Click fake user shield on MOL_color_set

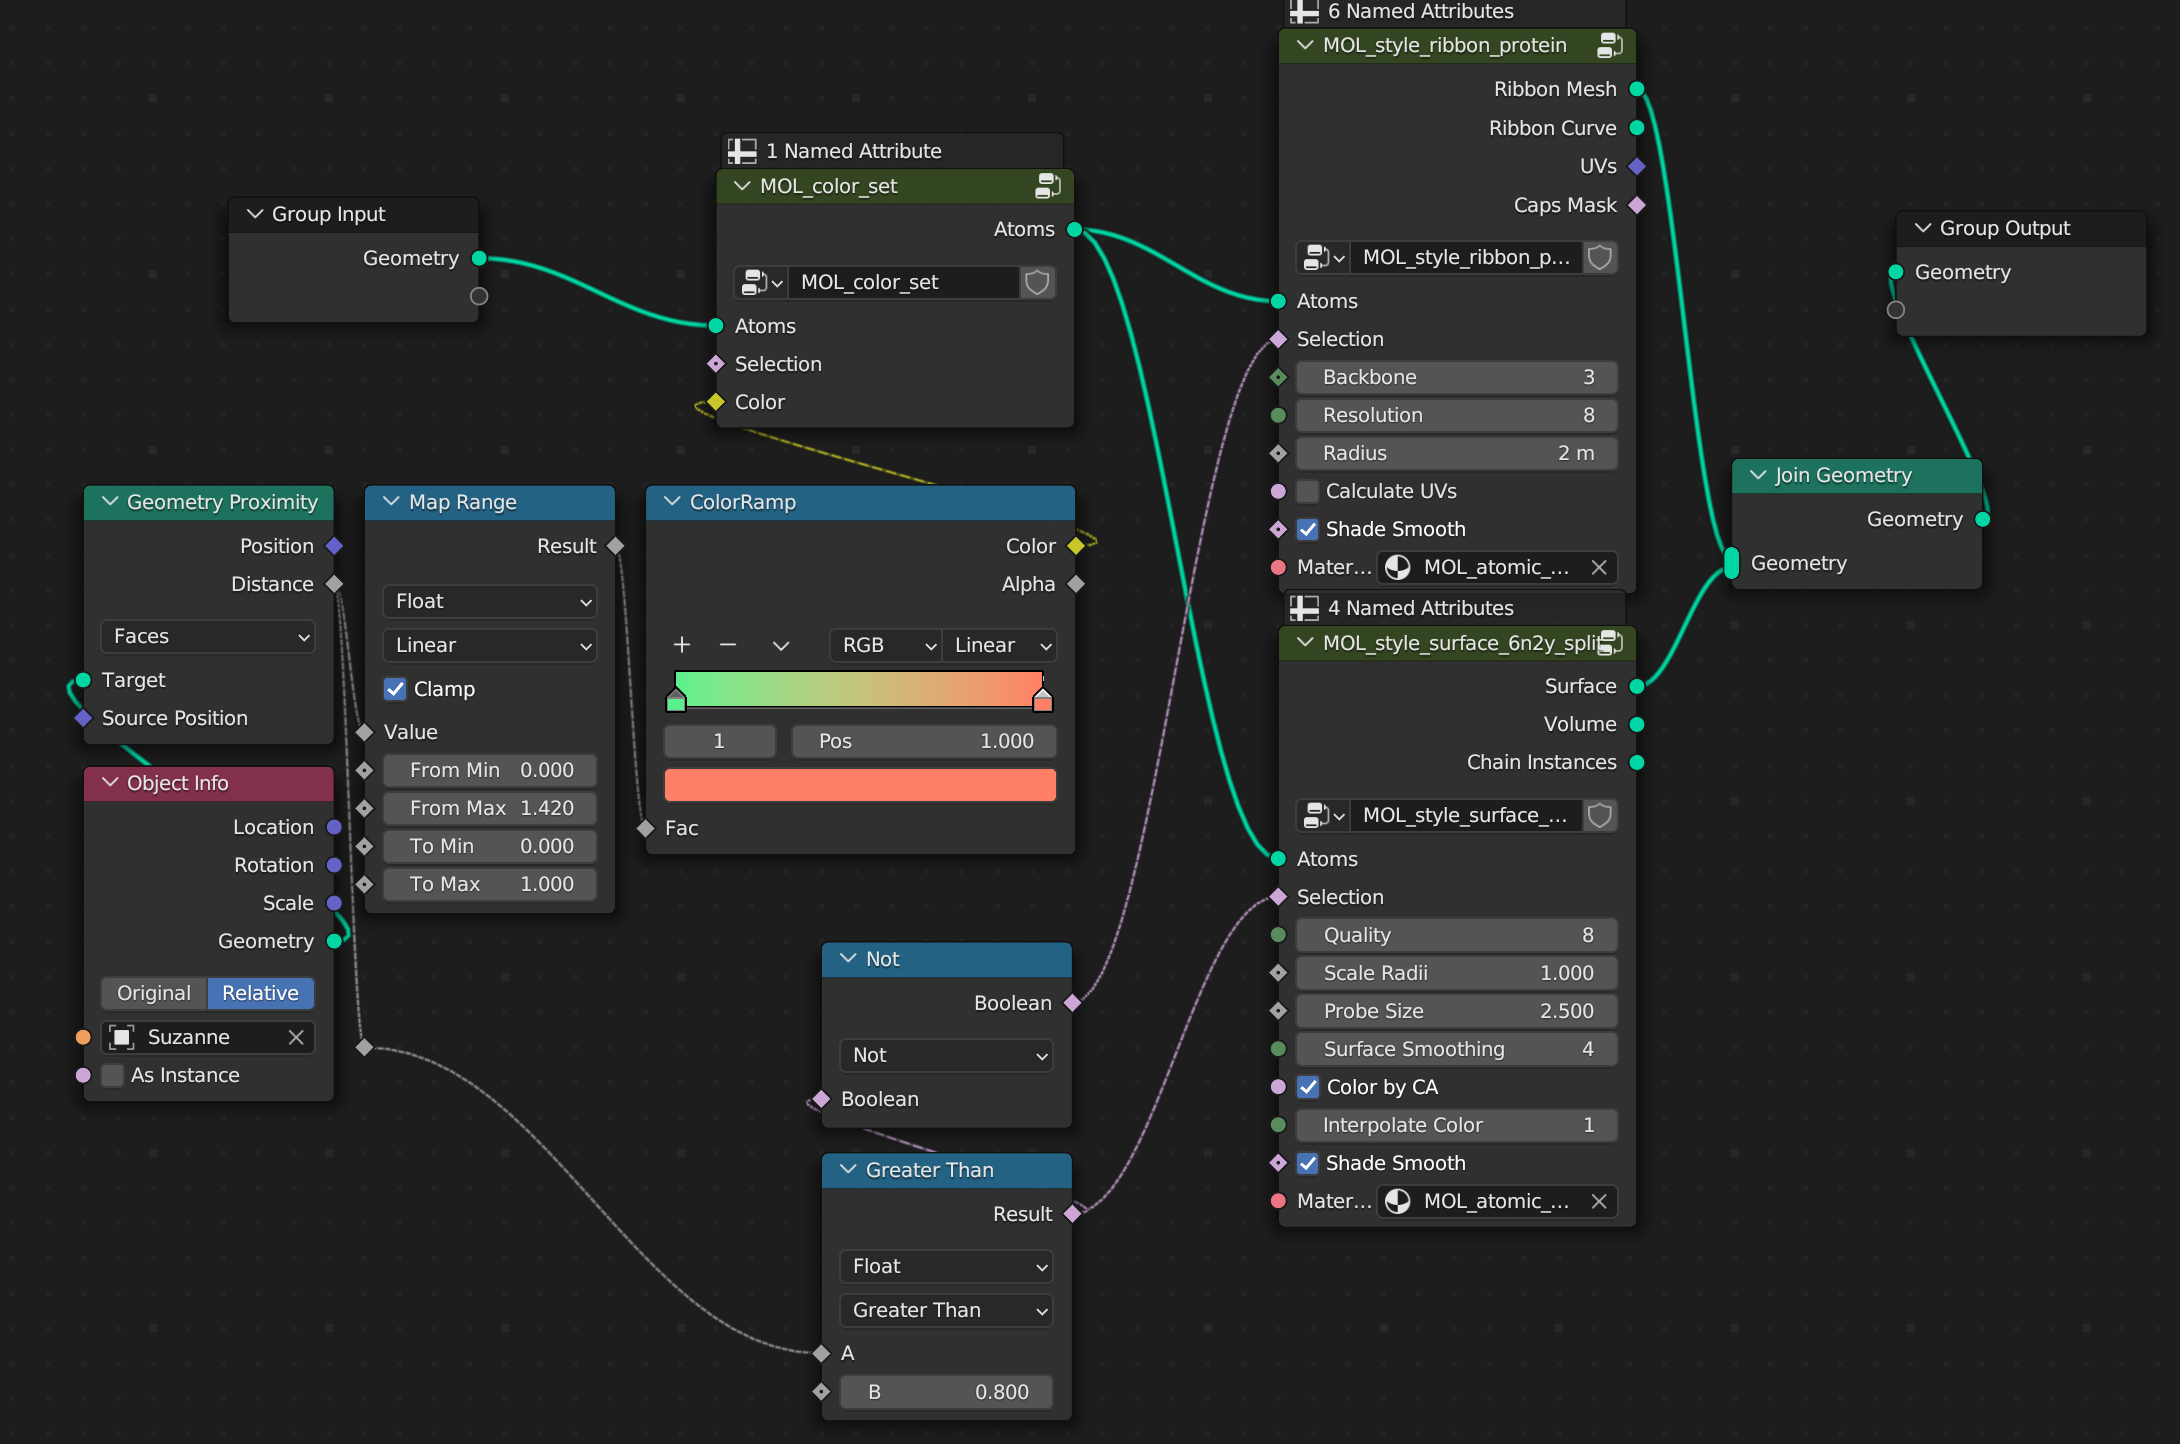pos(1037,283)
